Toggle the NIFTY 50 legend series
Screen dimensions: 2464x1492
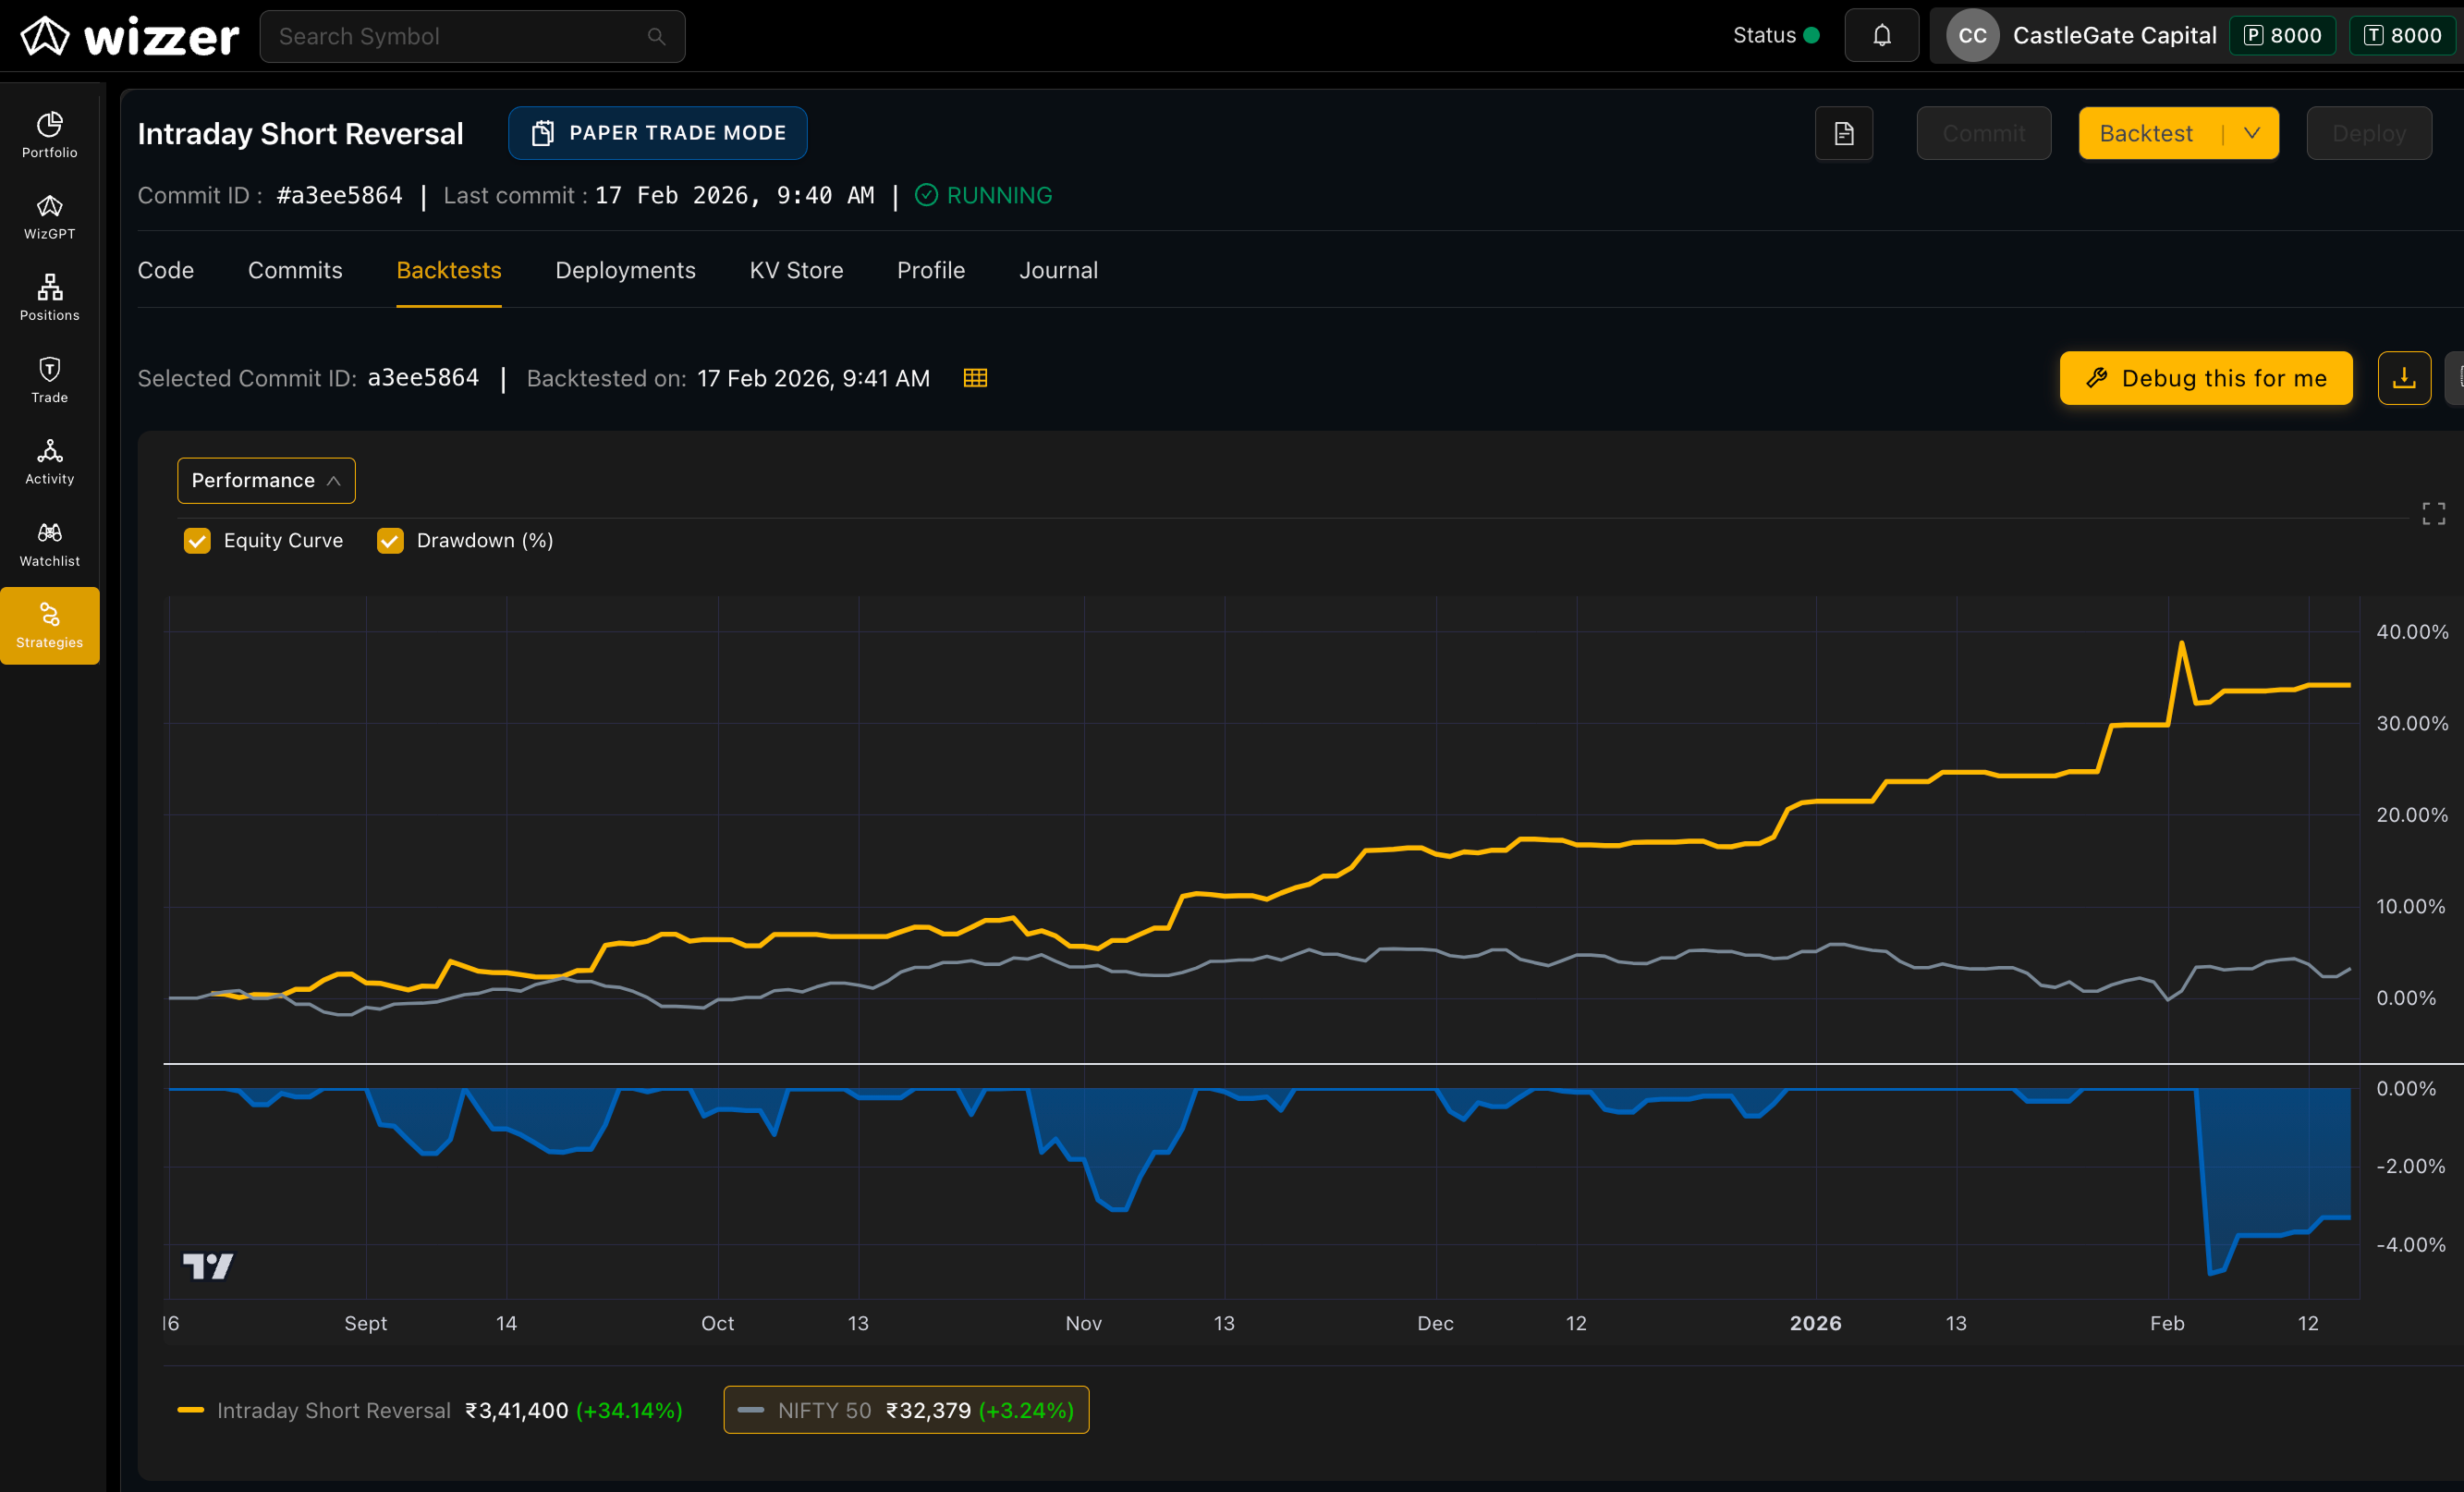point(906,1410)
